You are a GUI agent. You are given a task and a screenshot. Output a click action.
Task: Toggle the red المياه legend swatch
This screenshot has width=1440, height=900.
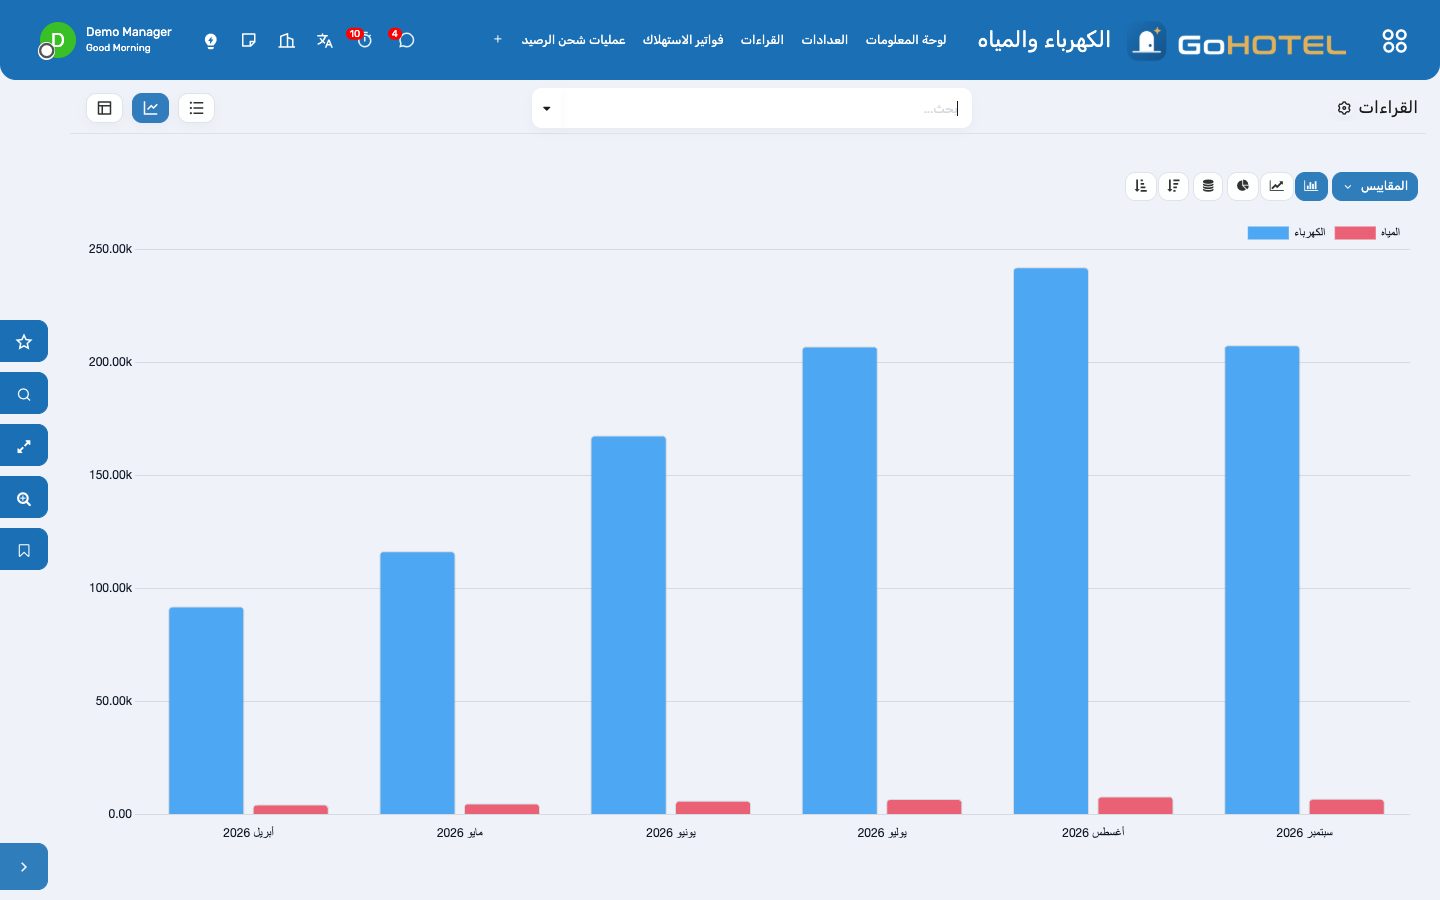(x=1355, y=233)
